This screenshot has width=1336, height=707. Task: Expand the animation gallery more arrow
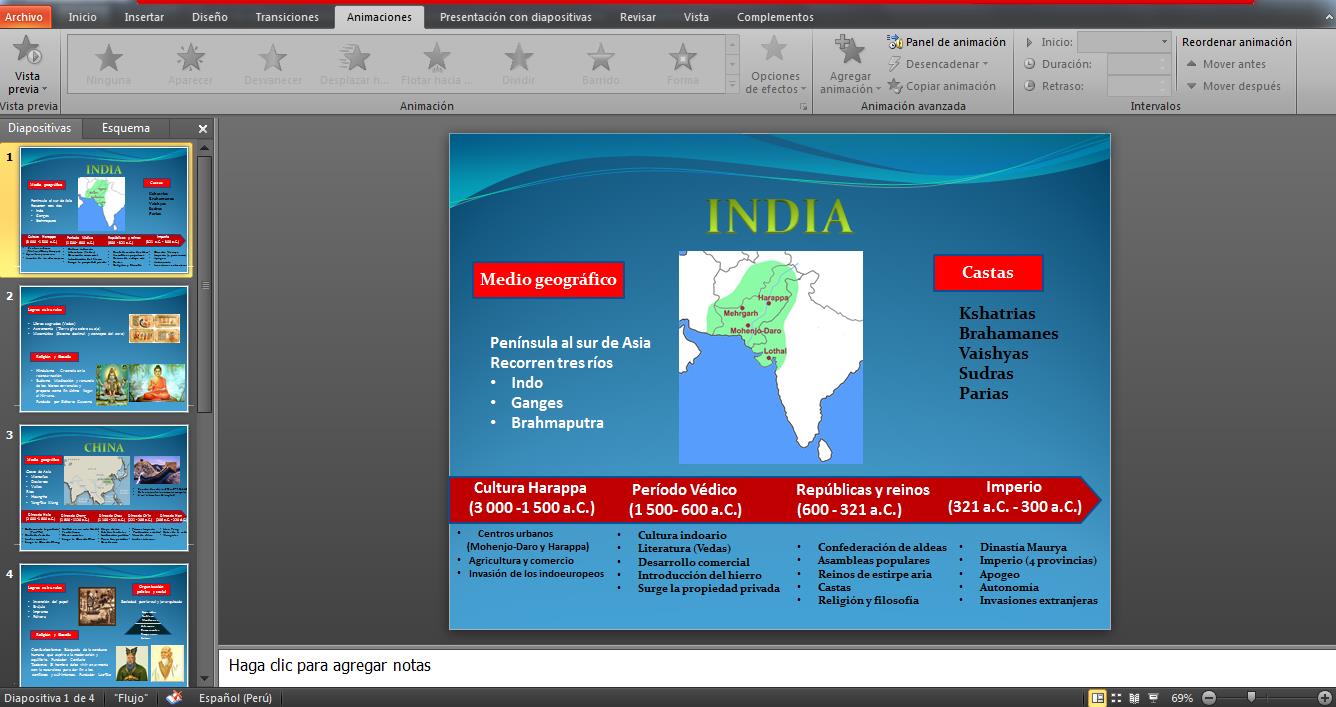click(x=733, y=89)
